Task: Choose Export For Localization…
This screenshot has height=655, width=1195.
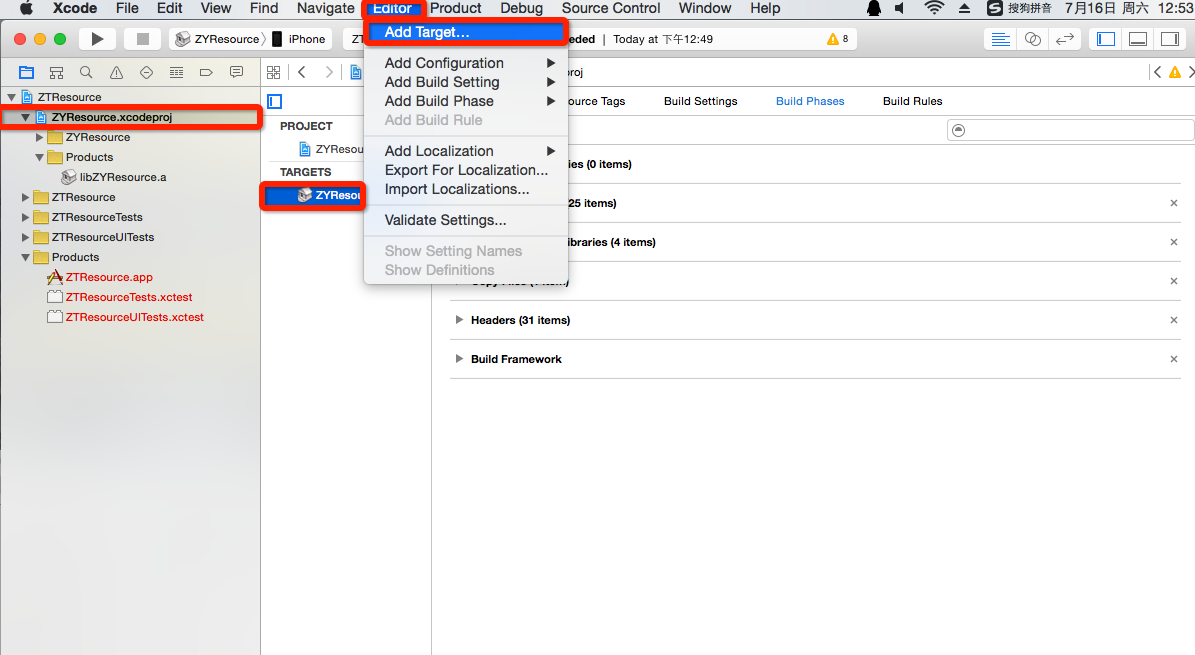Action: (x=466, y=170)
